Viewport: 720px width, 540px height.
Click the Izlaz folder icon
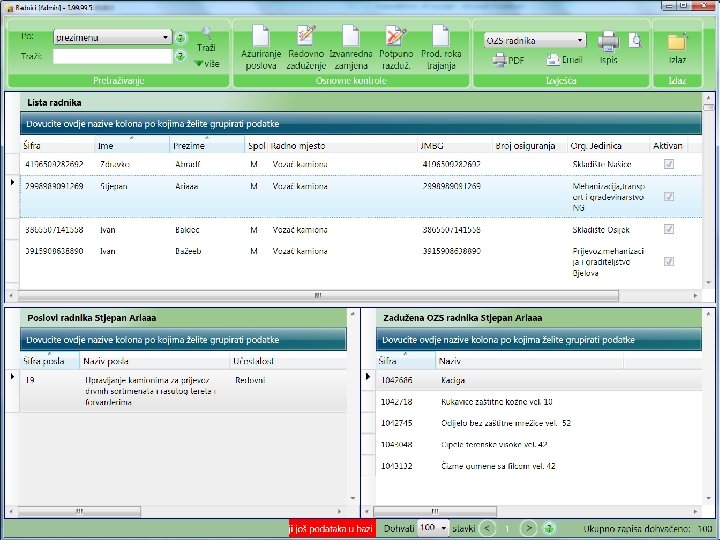click(677, 42)
